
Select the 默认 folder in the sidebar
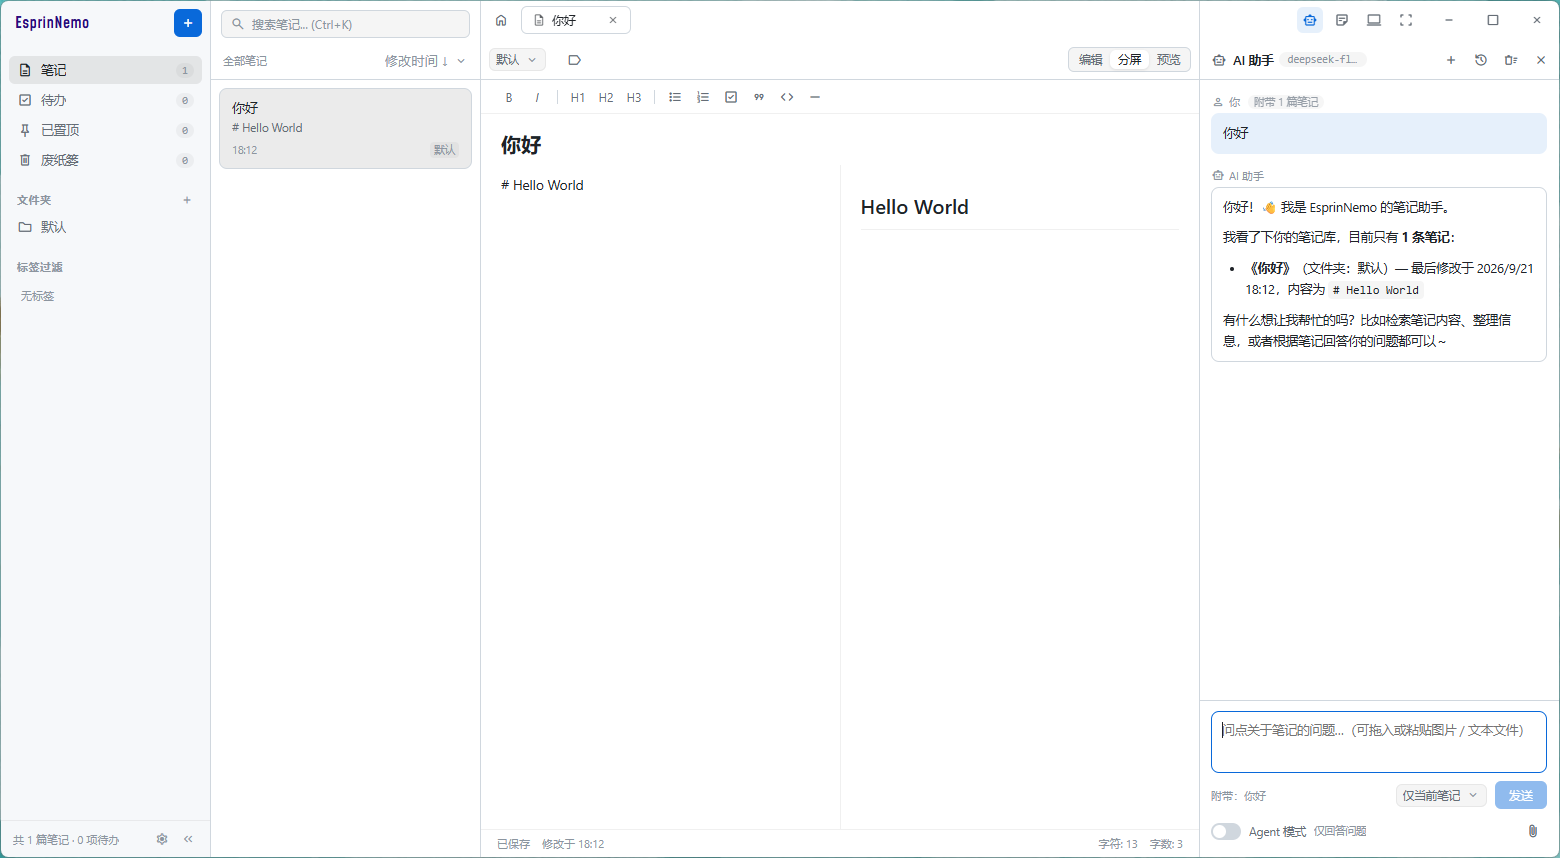pos(105,227)
